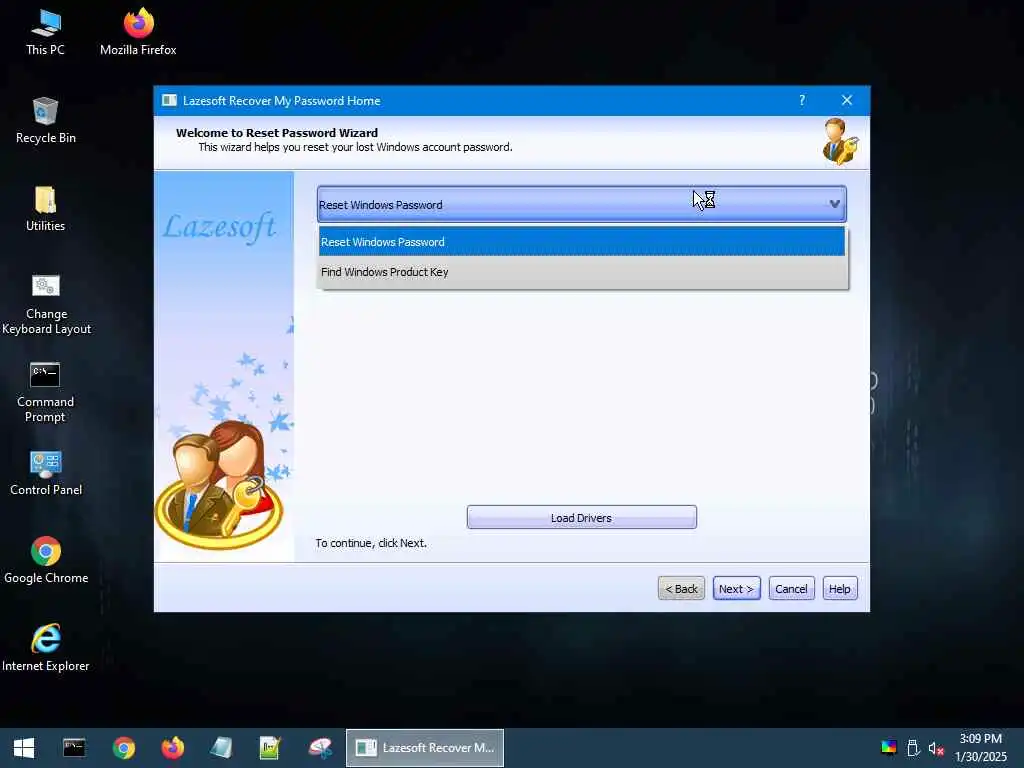Cancel the Reset Password Wizard
This screenshot has width=1024, height=768.
[x=791, y=588]
